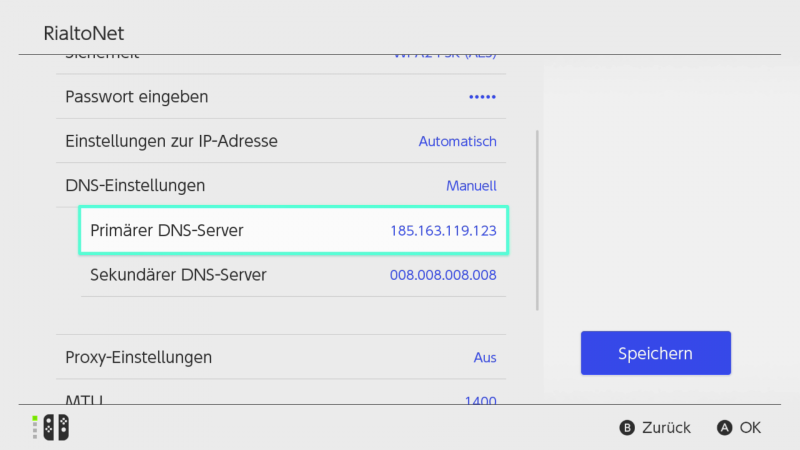Image resolution: width=800 pixels, height=450 pixels.
Task: Click the Joy-Con controller icon
Action: 50,427
